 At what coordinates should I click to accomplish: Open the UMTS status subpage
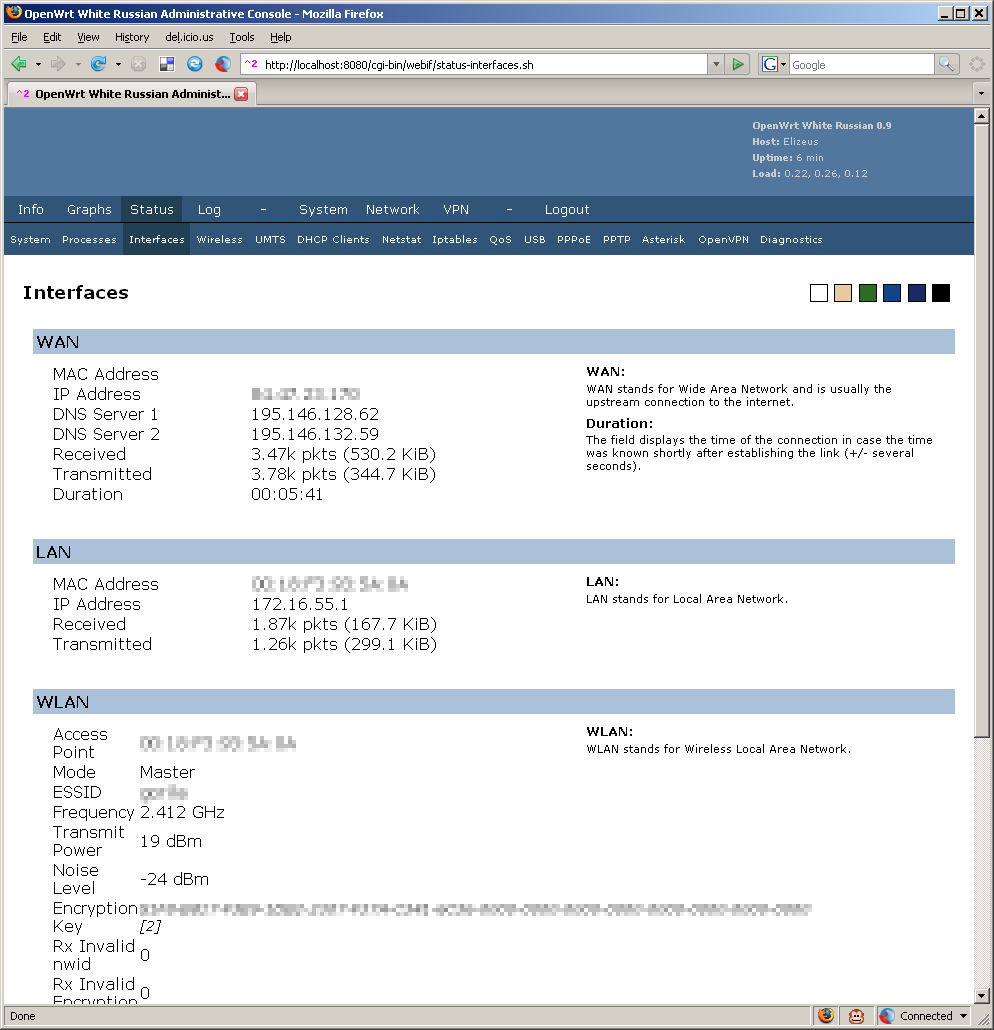[270, 240]
